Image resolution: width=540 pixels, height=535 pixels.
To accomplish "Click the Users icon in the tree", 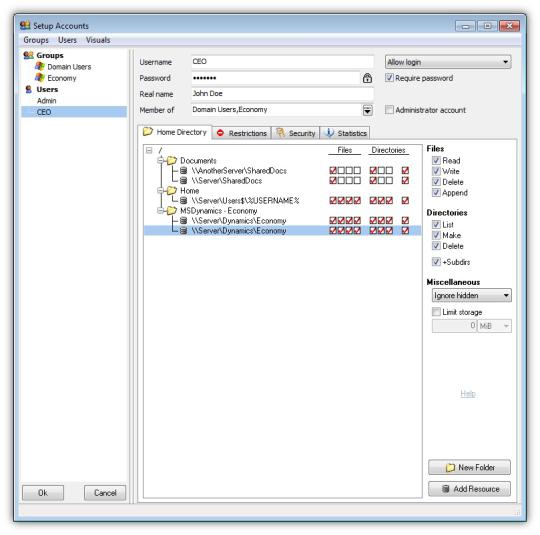I will (x=29, y=90).
